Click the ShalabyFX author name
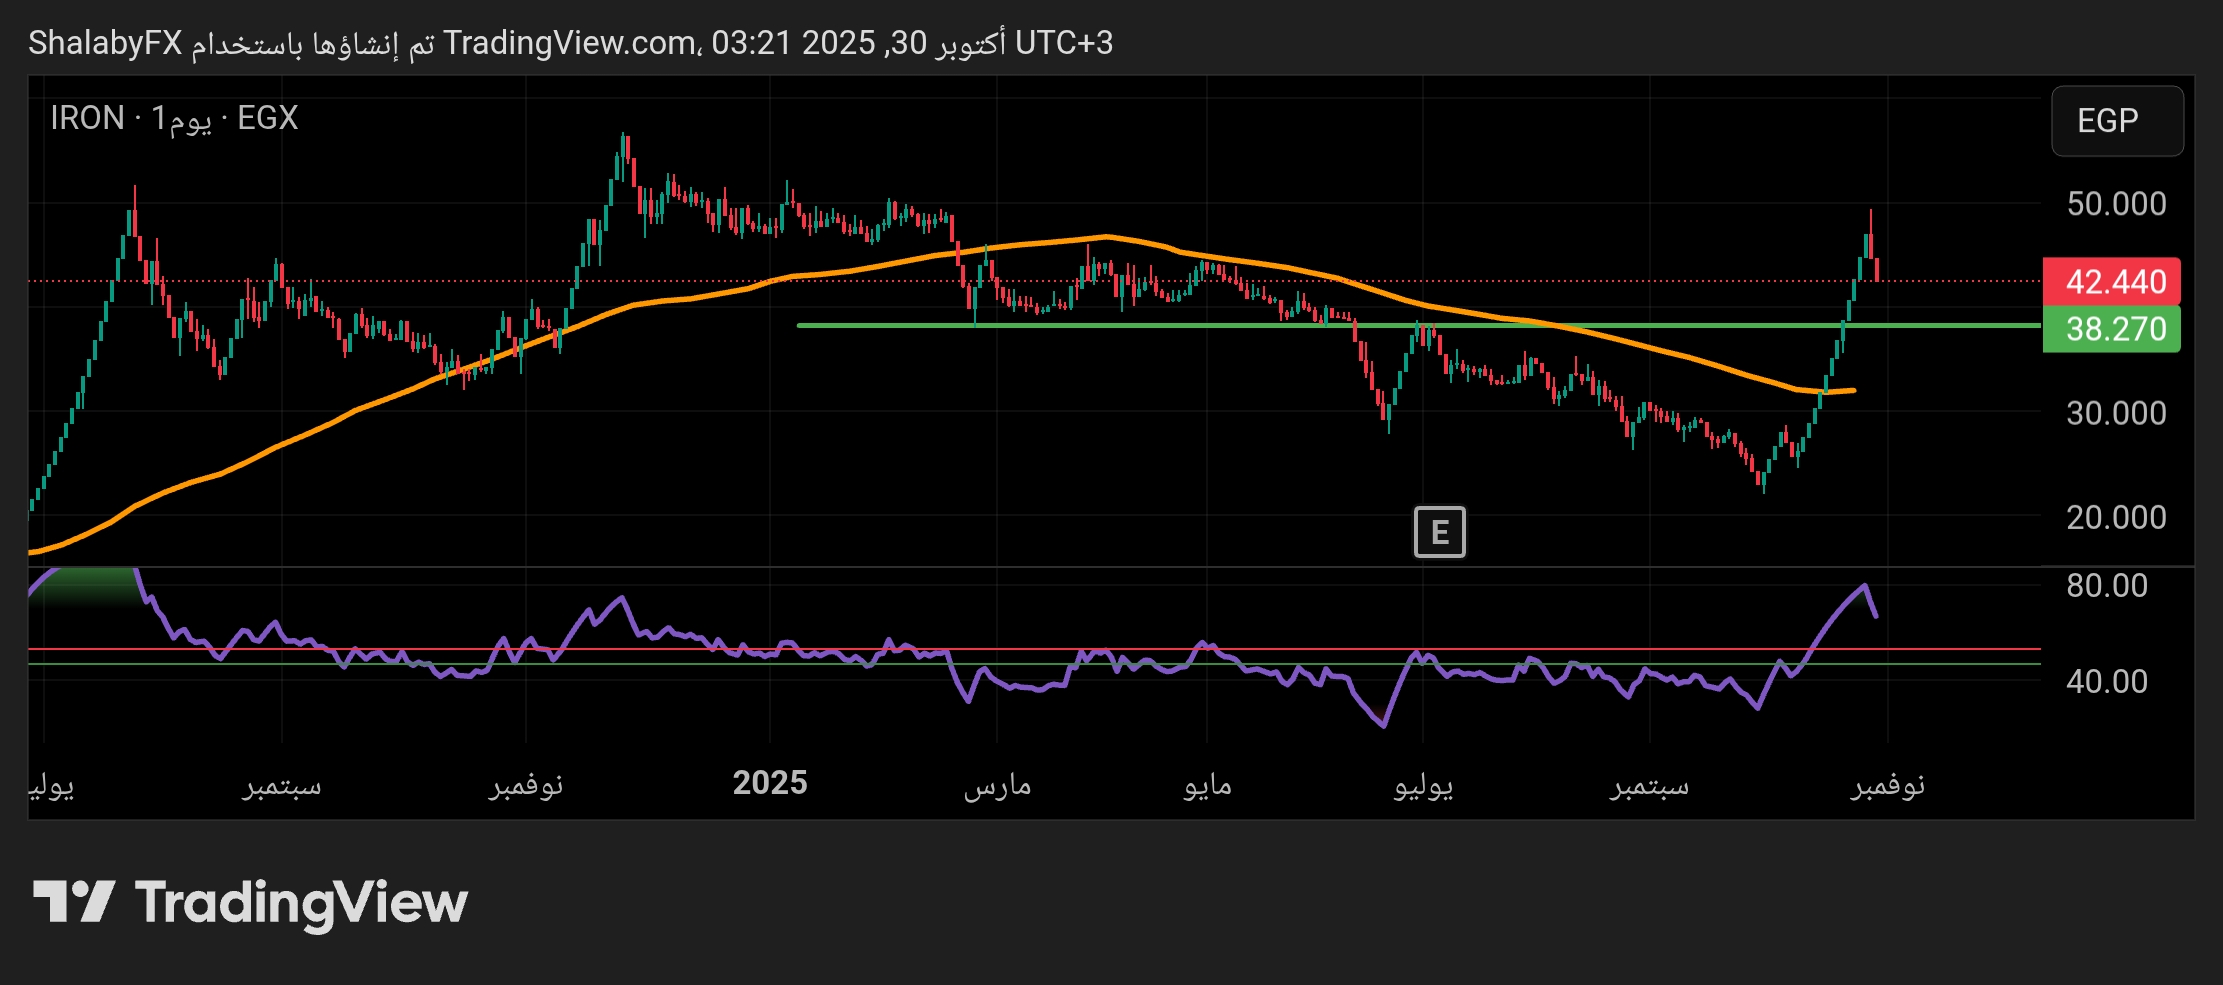Viewport: 2223px width, 985px height. point(105,43)
